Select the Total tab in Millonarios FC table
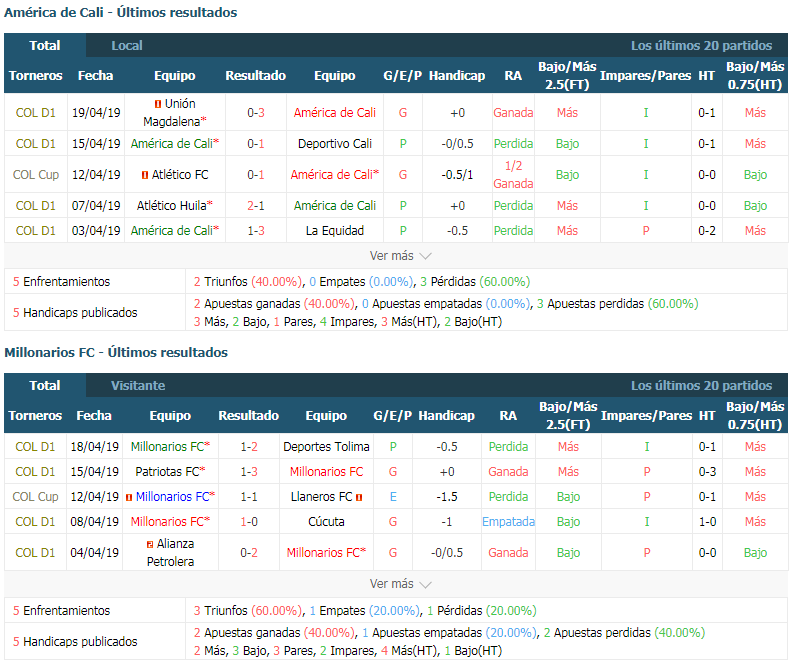This screenshot has width=791, height=660. pos(45,386)
